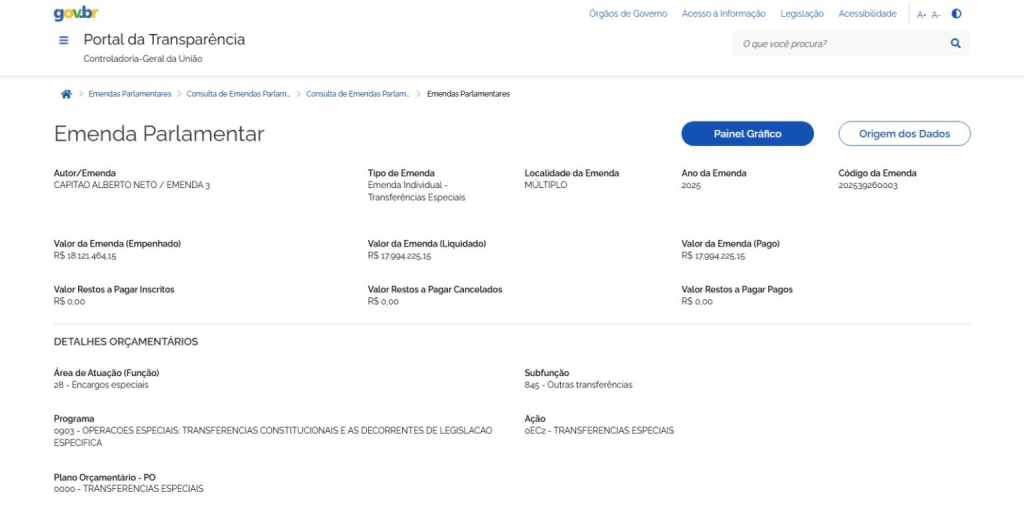The height and width of the screenshot is (506, 1024).
Task: Open third breadcrumb Consulta de Emendas Parlam.
Action: pyautogui.click(x=358, y=94)
